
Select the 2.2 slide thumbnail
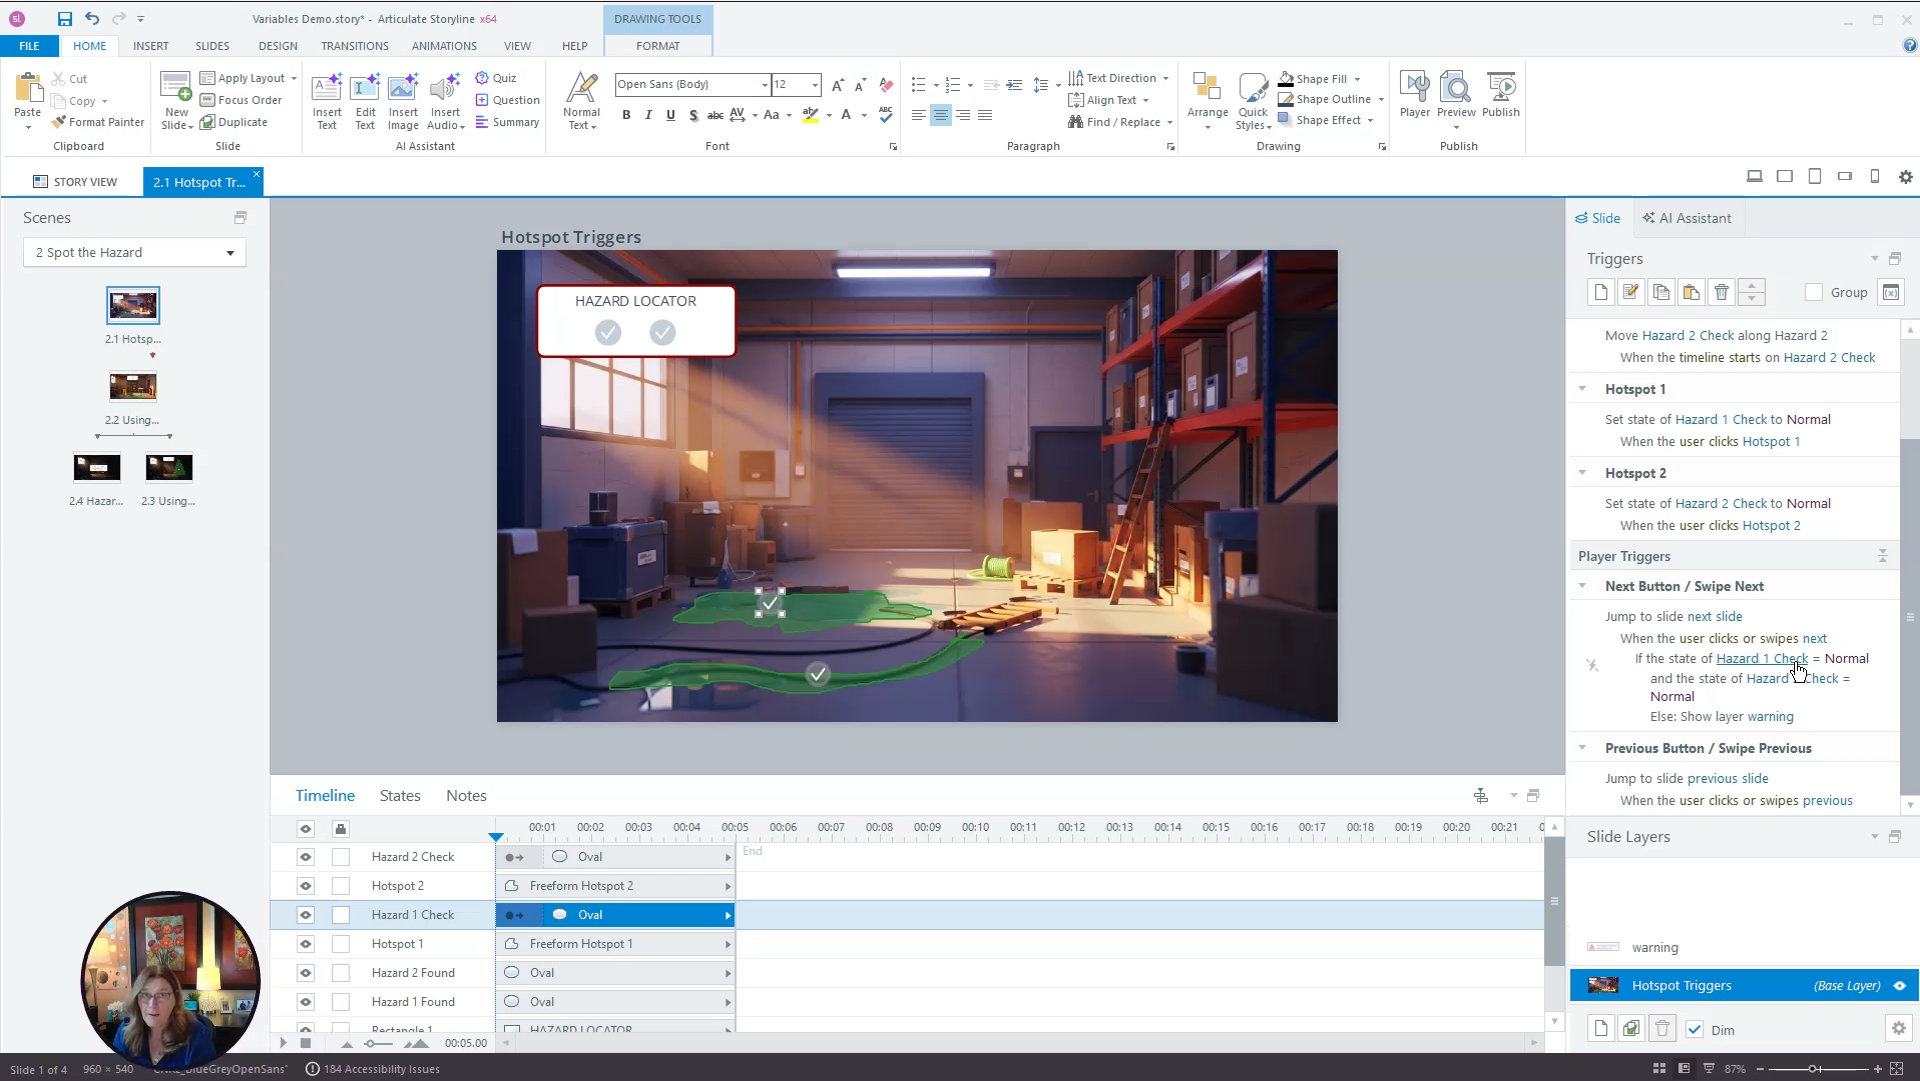point(133,386)
